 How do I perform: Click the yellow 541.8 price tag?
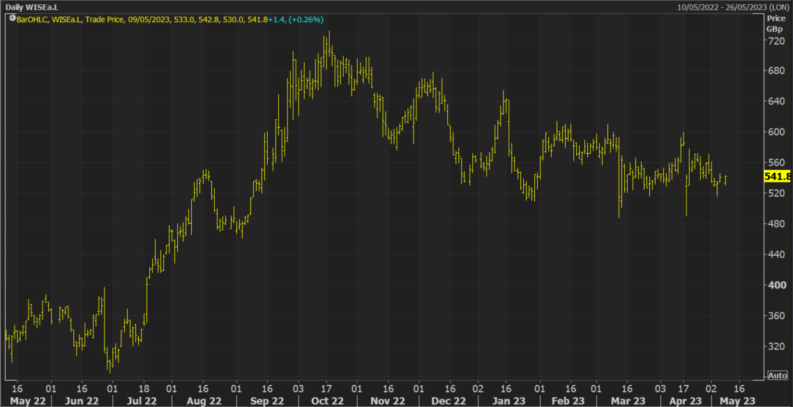(777, 176)
